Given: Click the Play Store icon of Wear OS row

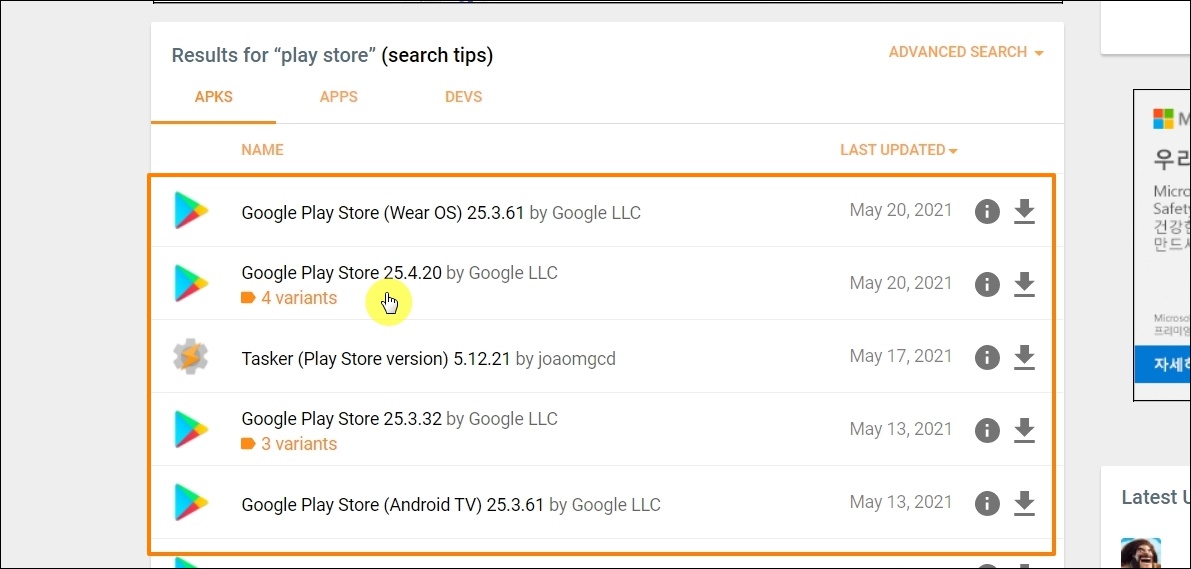Looking at the screenshot, I should (191, 210).
